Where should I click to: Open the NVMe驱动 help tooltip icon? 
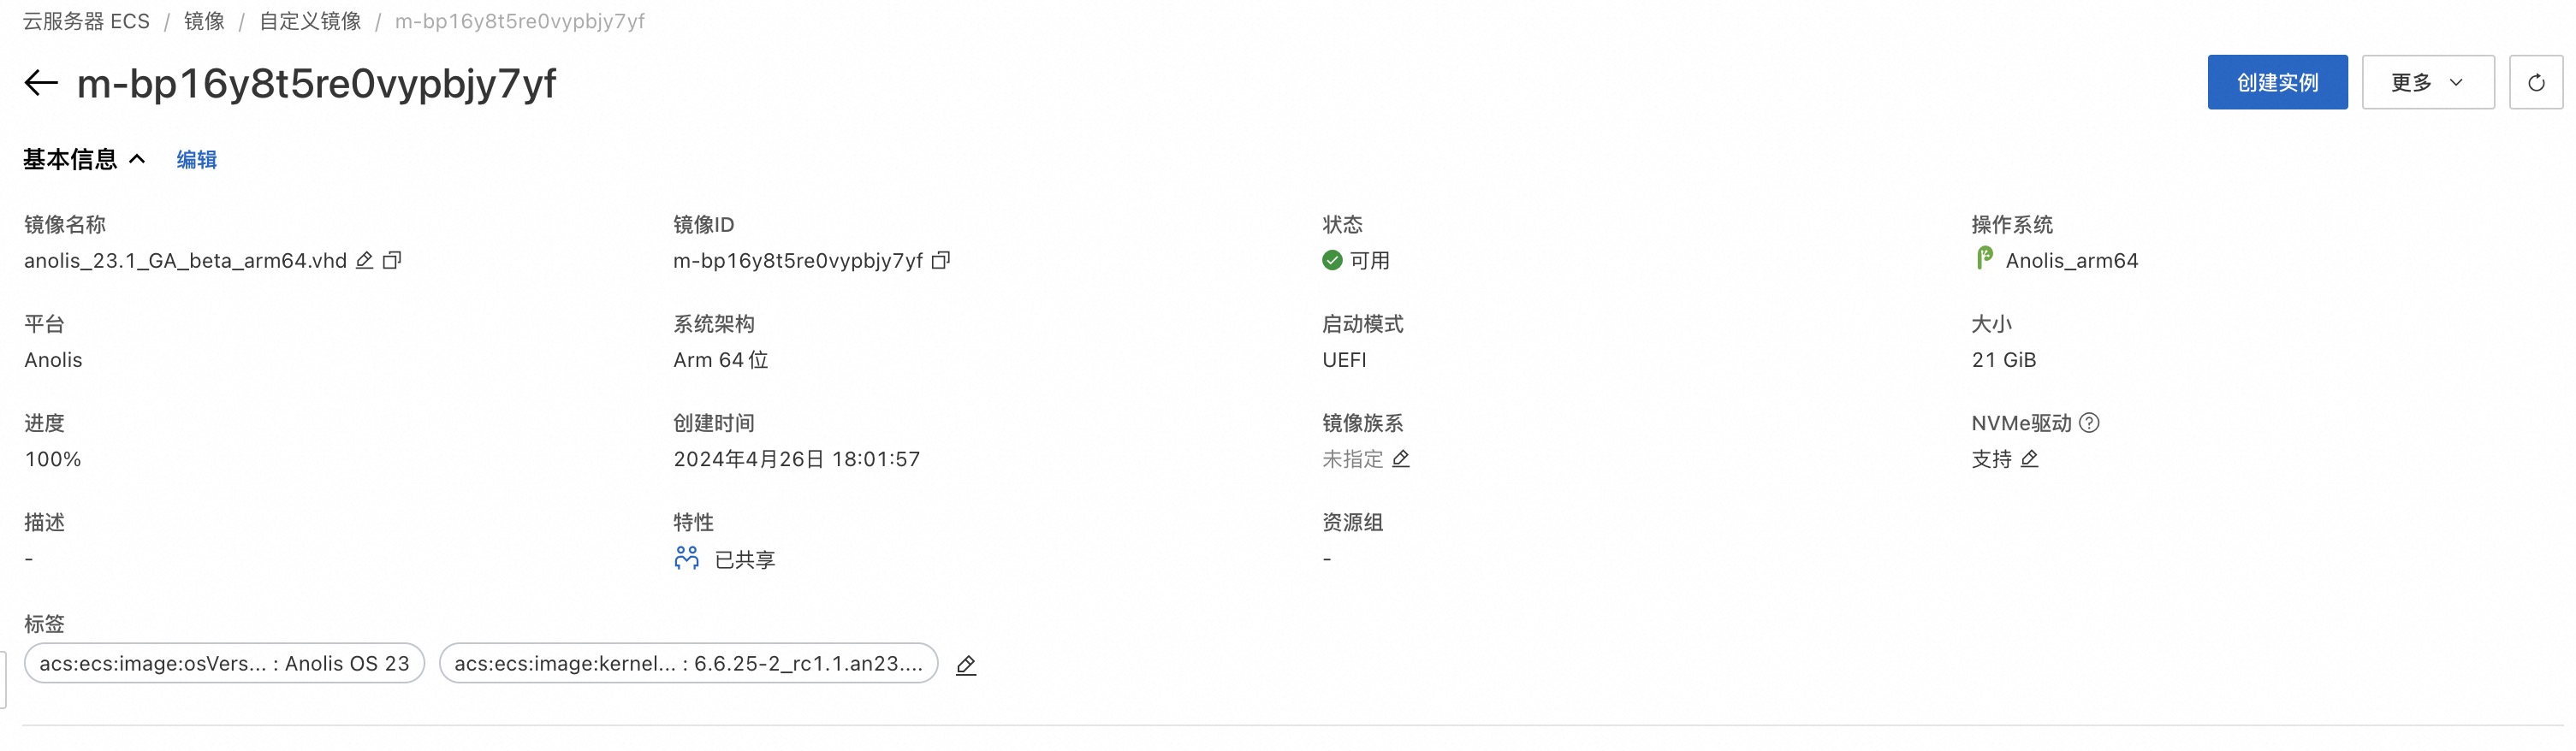tap(2089, 423)
